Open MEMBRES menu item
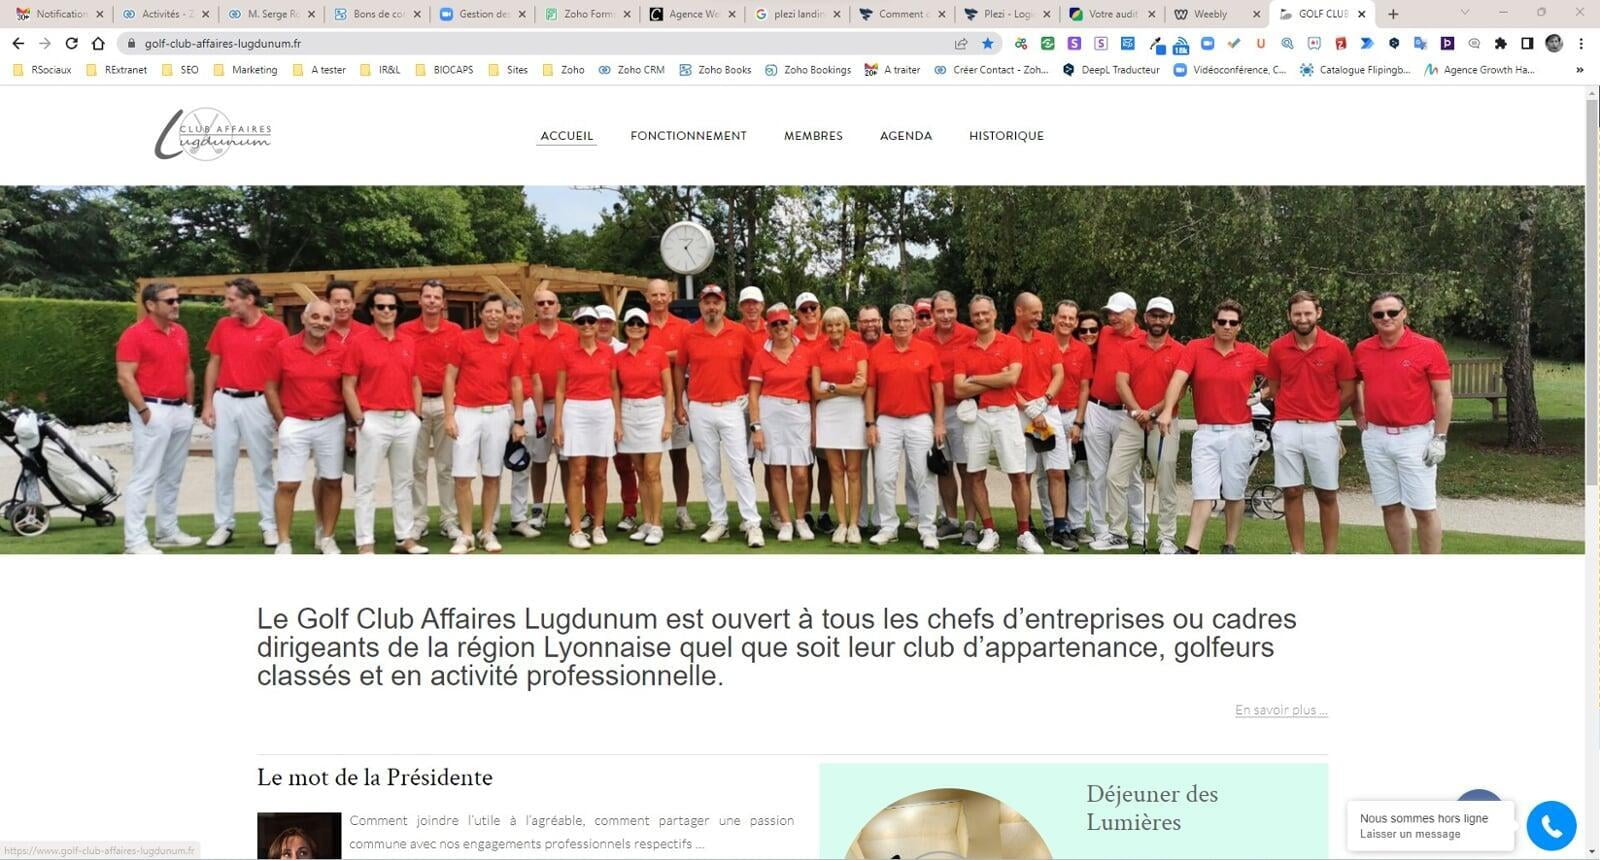Screen dimensions: 1600x860 pyautogui.click(x=813, y=136)
